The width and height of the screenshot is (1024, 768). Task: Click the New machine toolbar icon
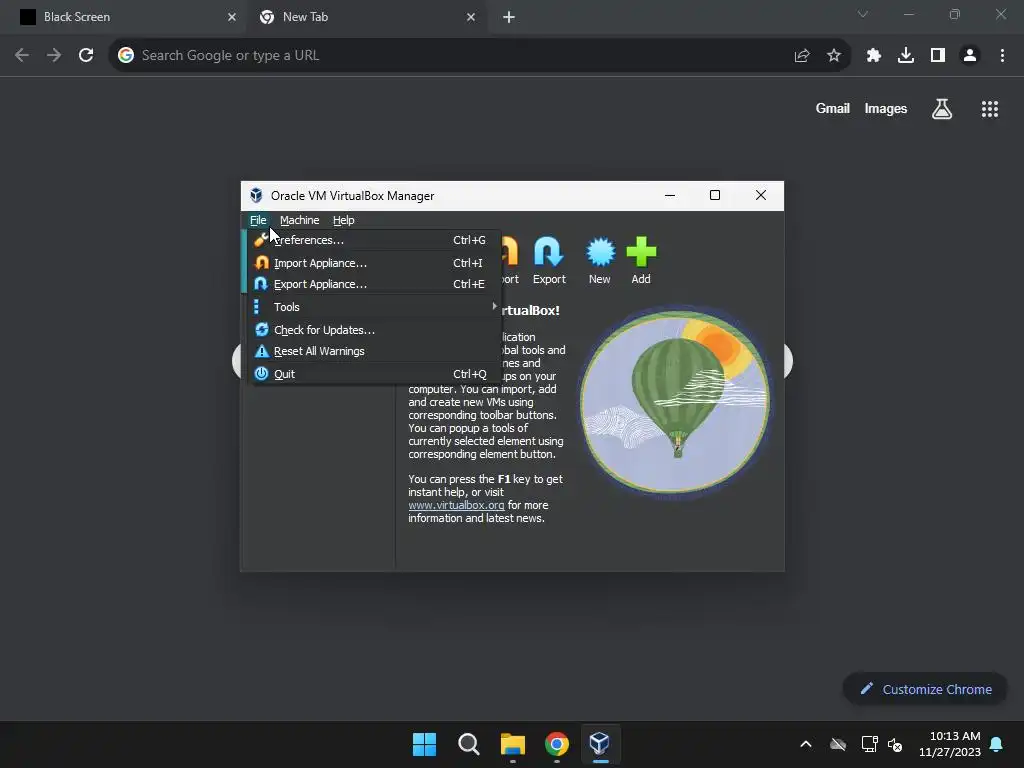(600, 261)
